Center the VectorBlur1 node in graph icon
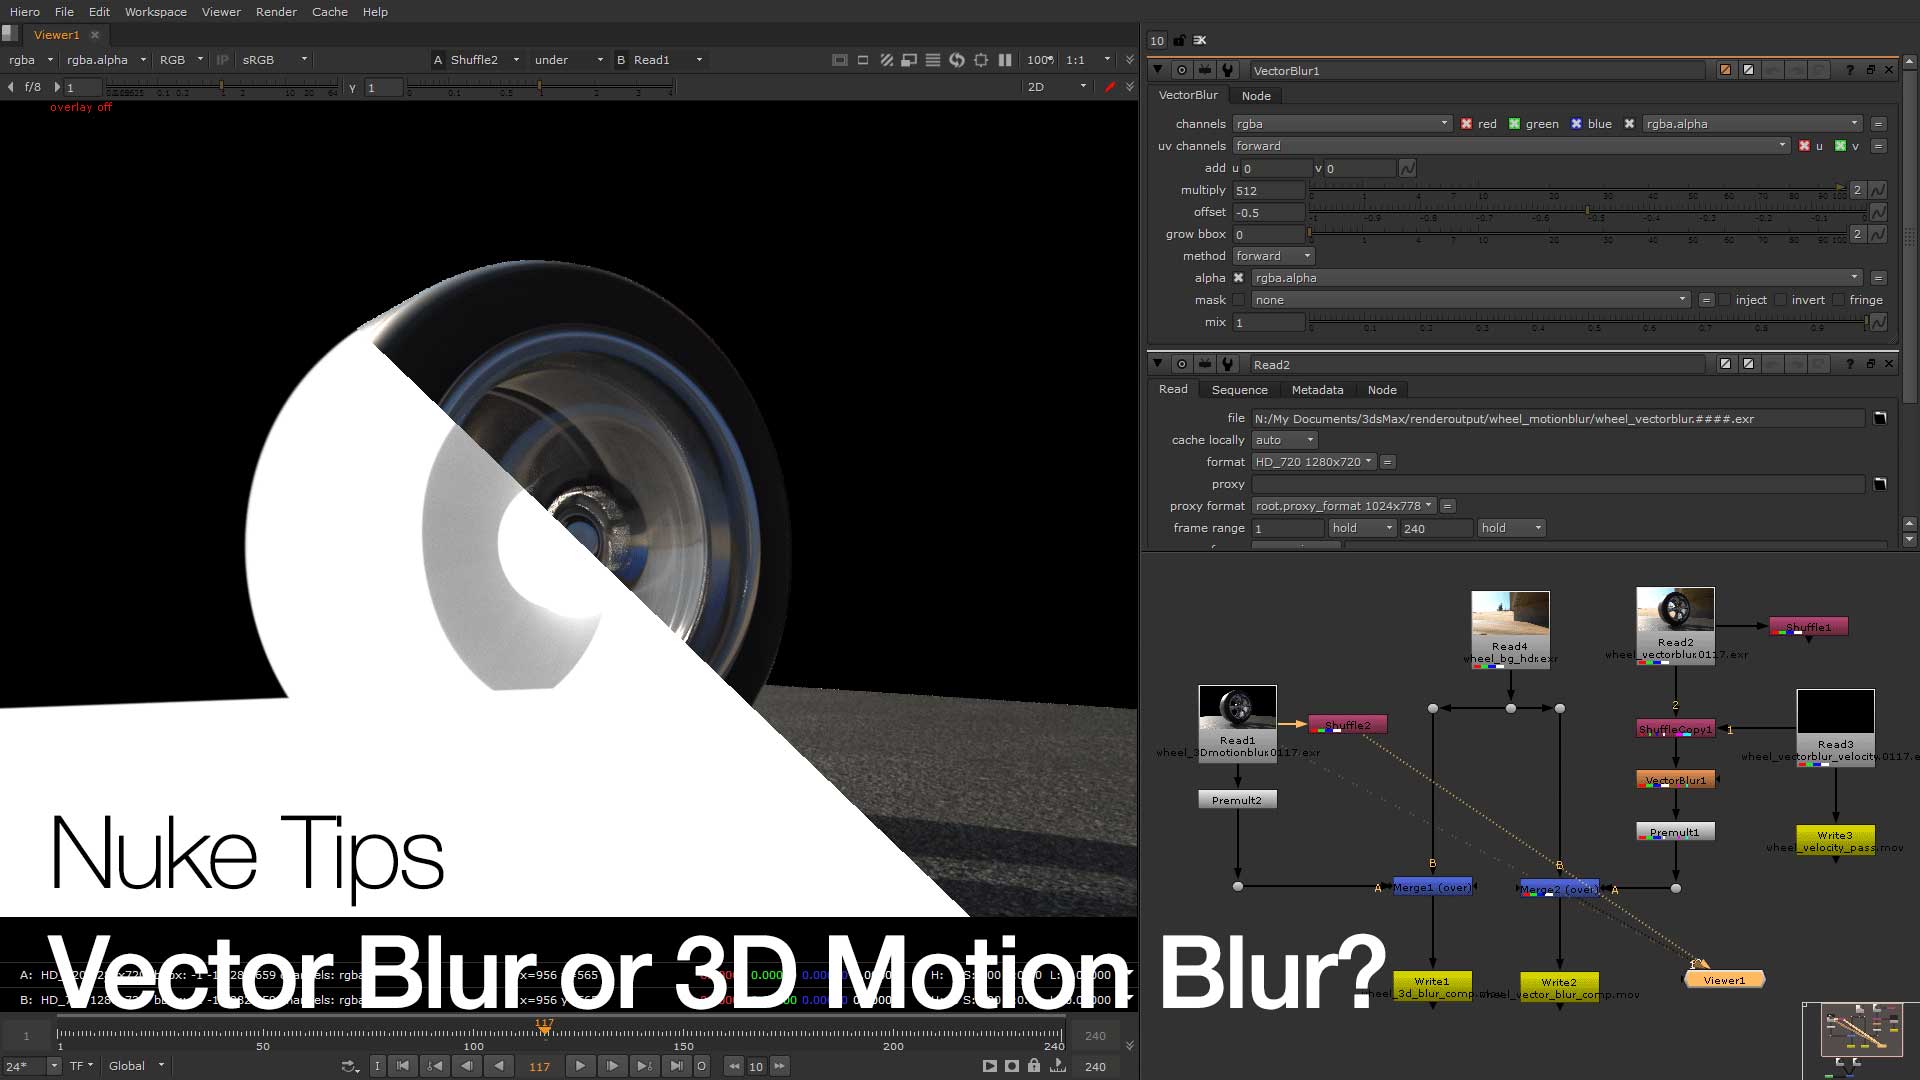This screenshot has width=1920, height=1080. (1182, 70)
